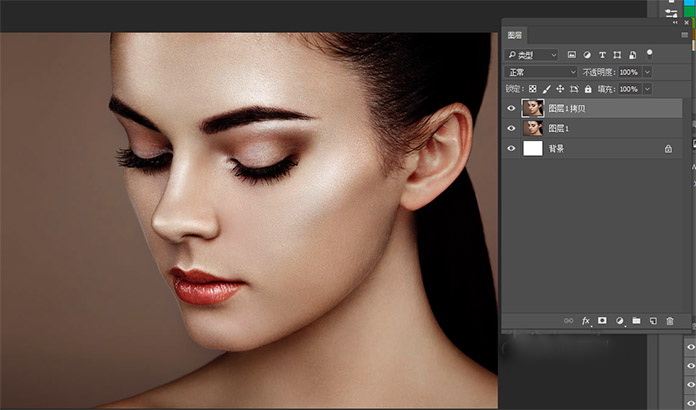Screen dimensions: 696x410
Task: Open the 正常 blend mode dropdown
Action: [542, 72]
